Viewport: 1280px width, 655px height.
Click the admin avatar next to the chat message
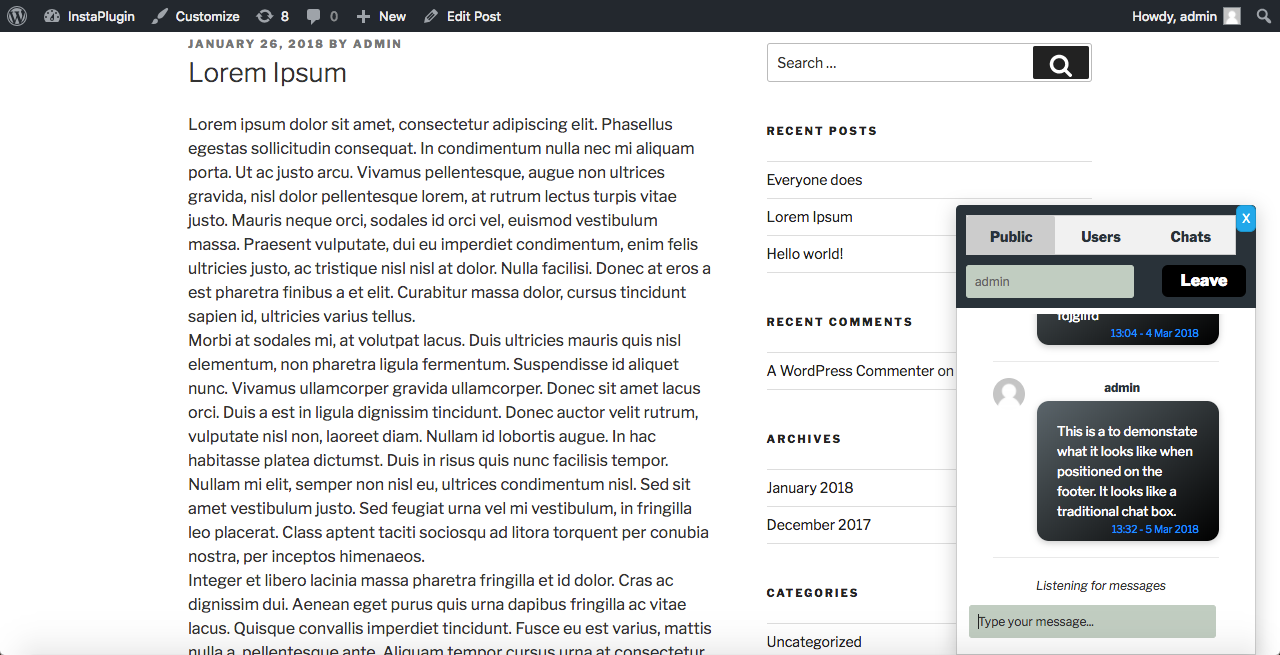[x=1008, y=394]
